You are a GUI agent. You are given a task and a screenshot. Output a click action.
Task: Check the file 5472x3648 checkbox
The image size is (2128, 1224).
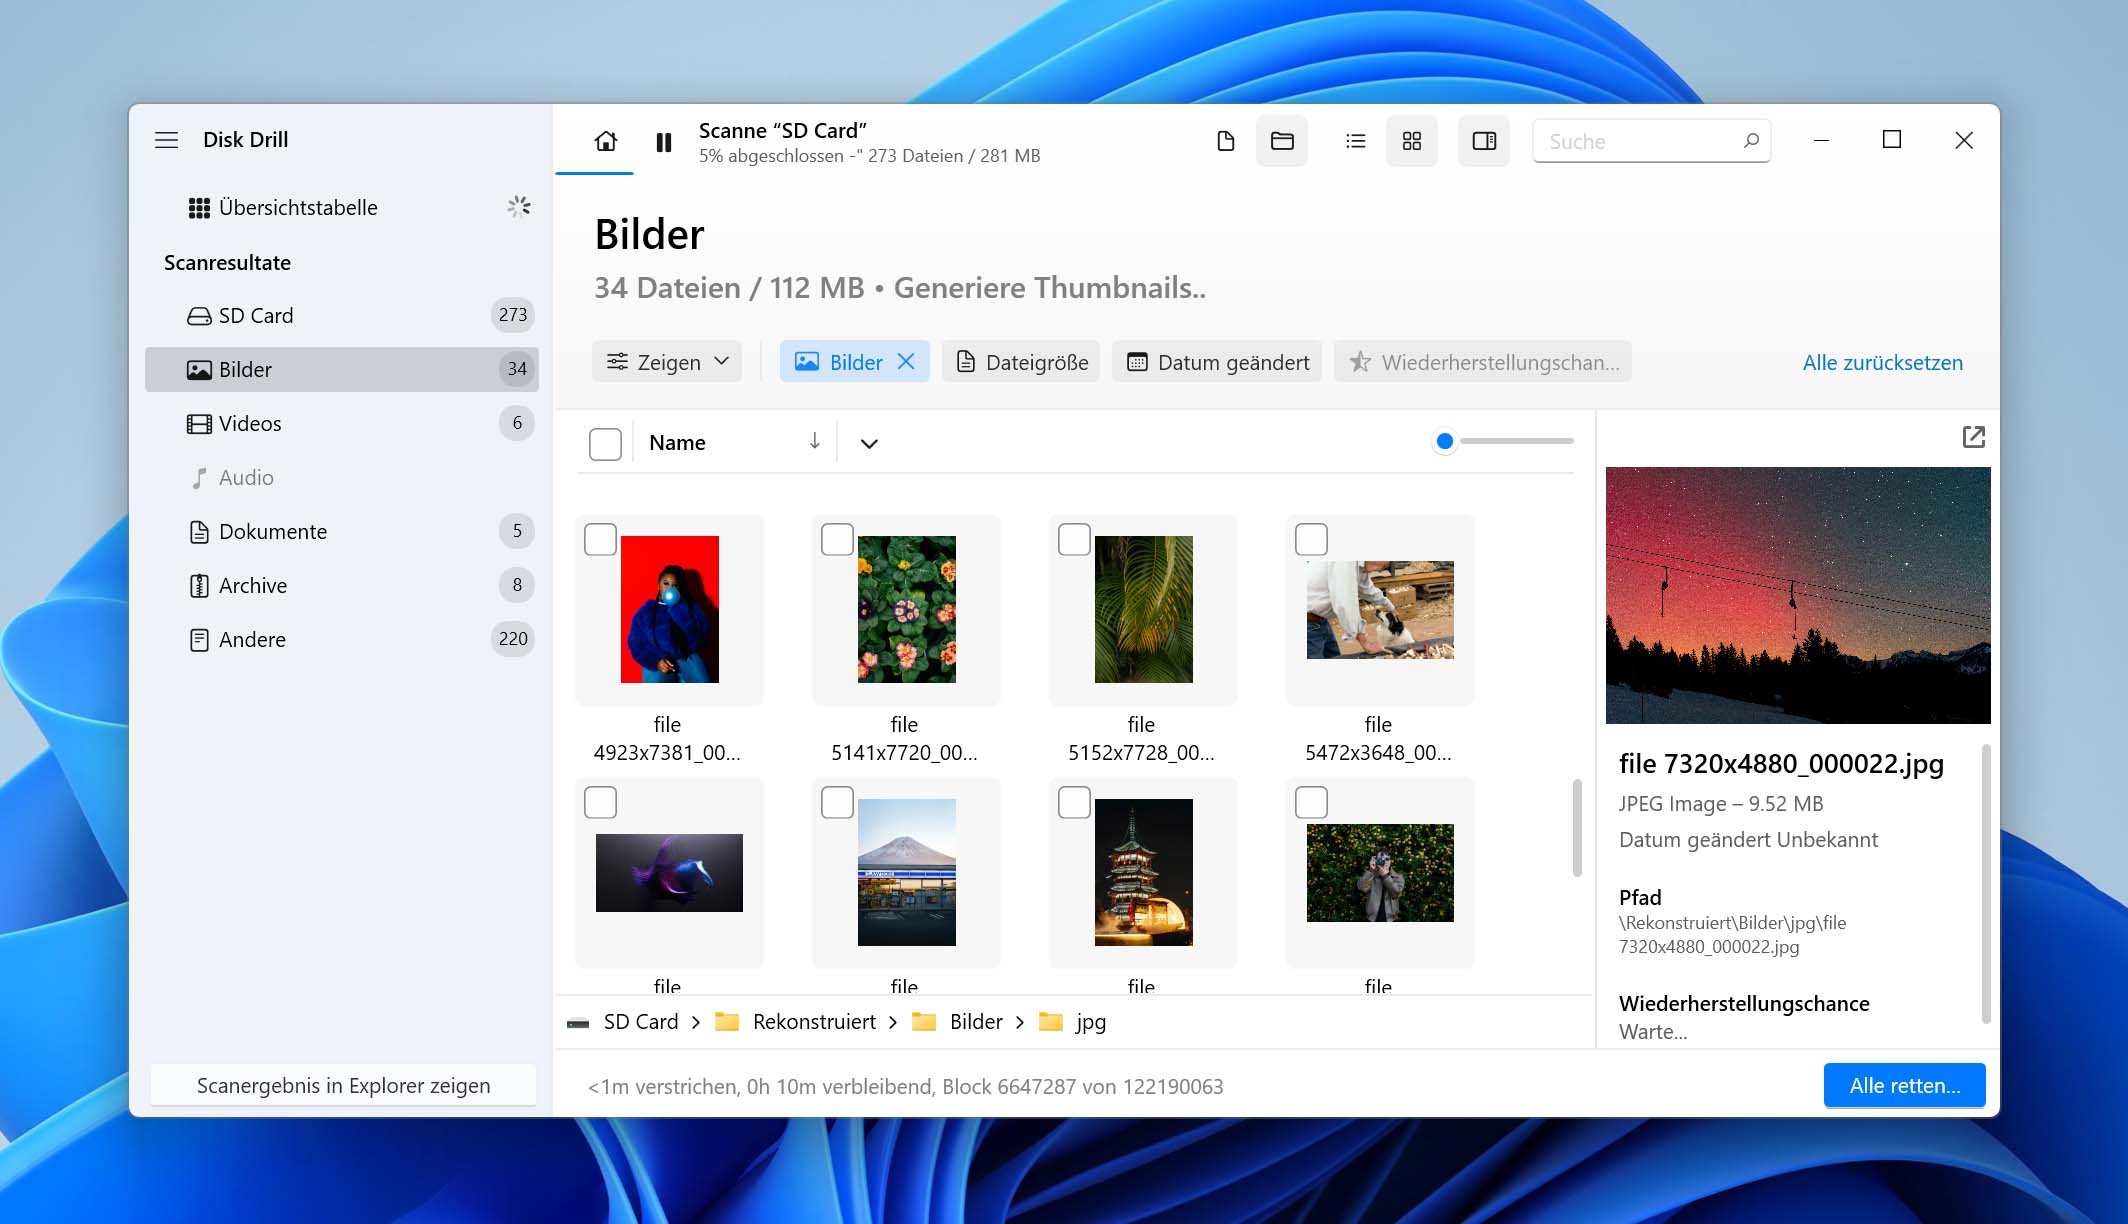click(x=1311, y=539)
